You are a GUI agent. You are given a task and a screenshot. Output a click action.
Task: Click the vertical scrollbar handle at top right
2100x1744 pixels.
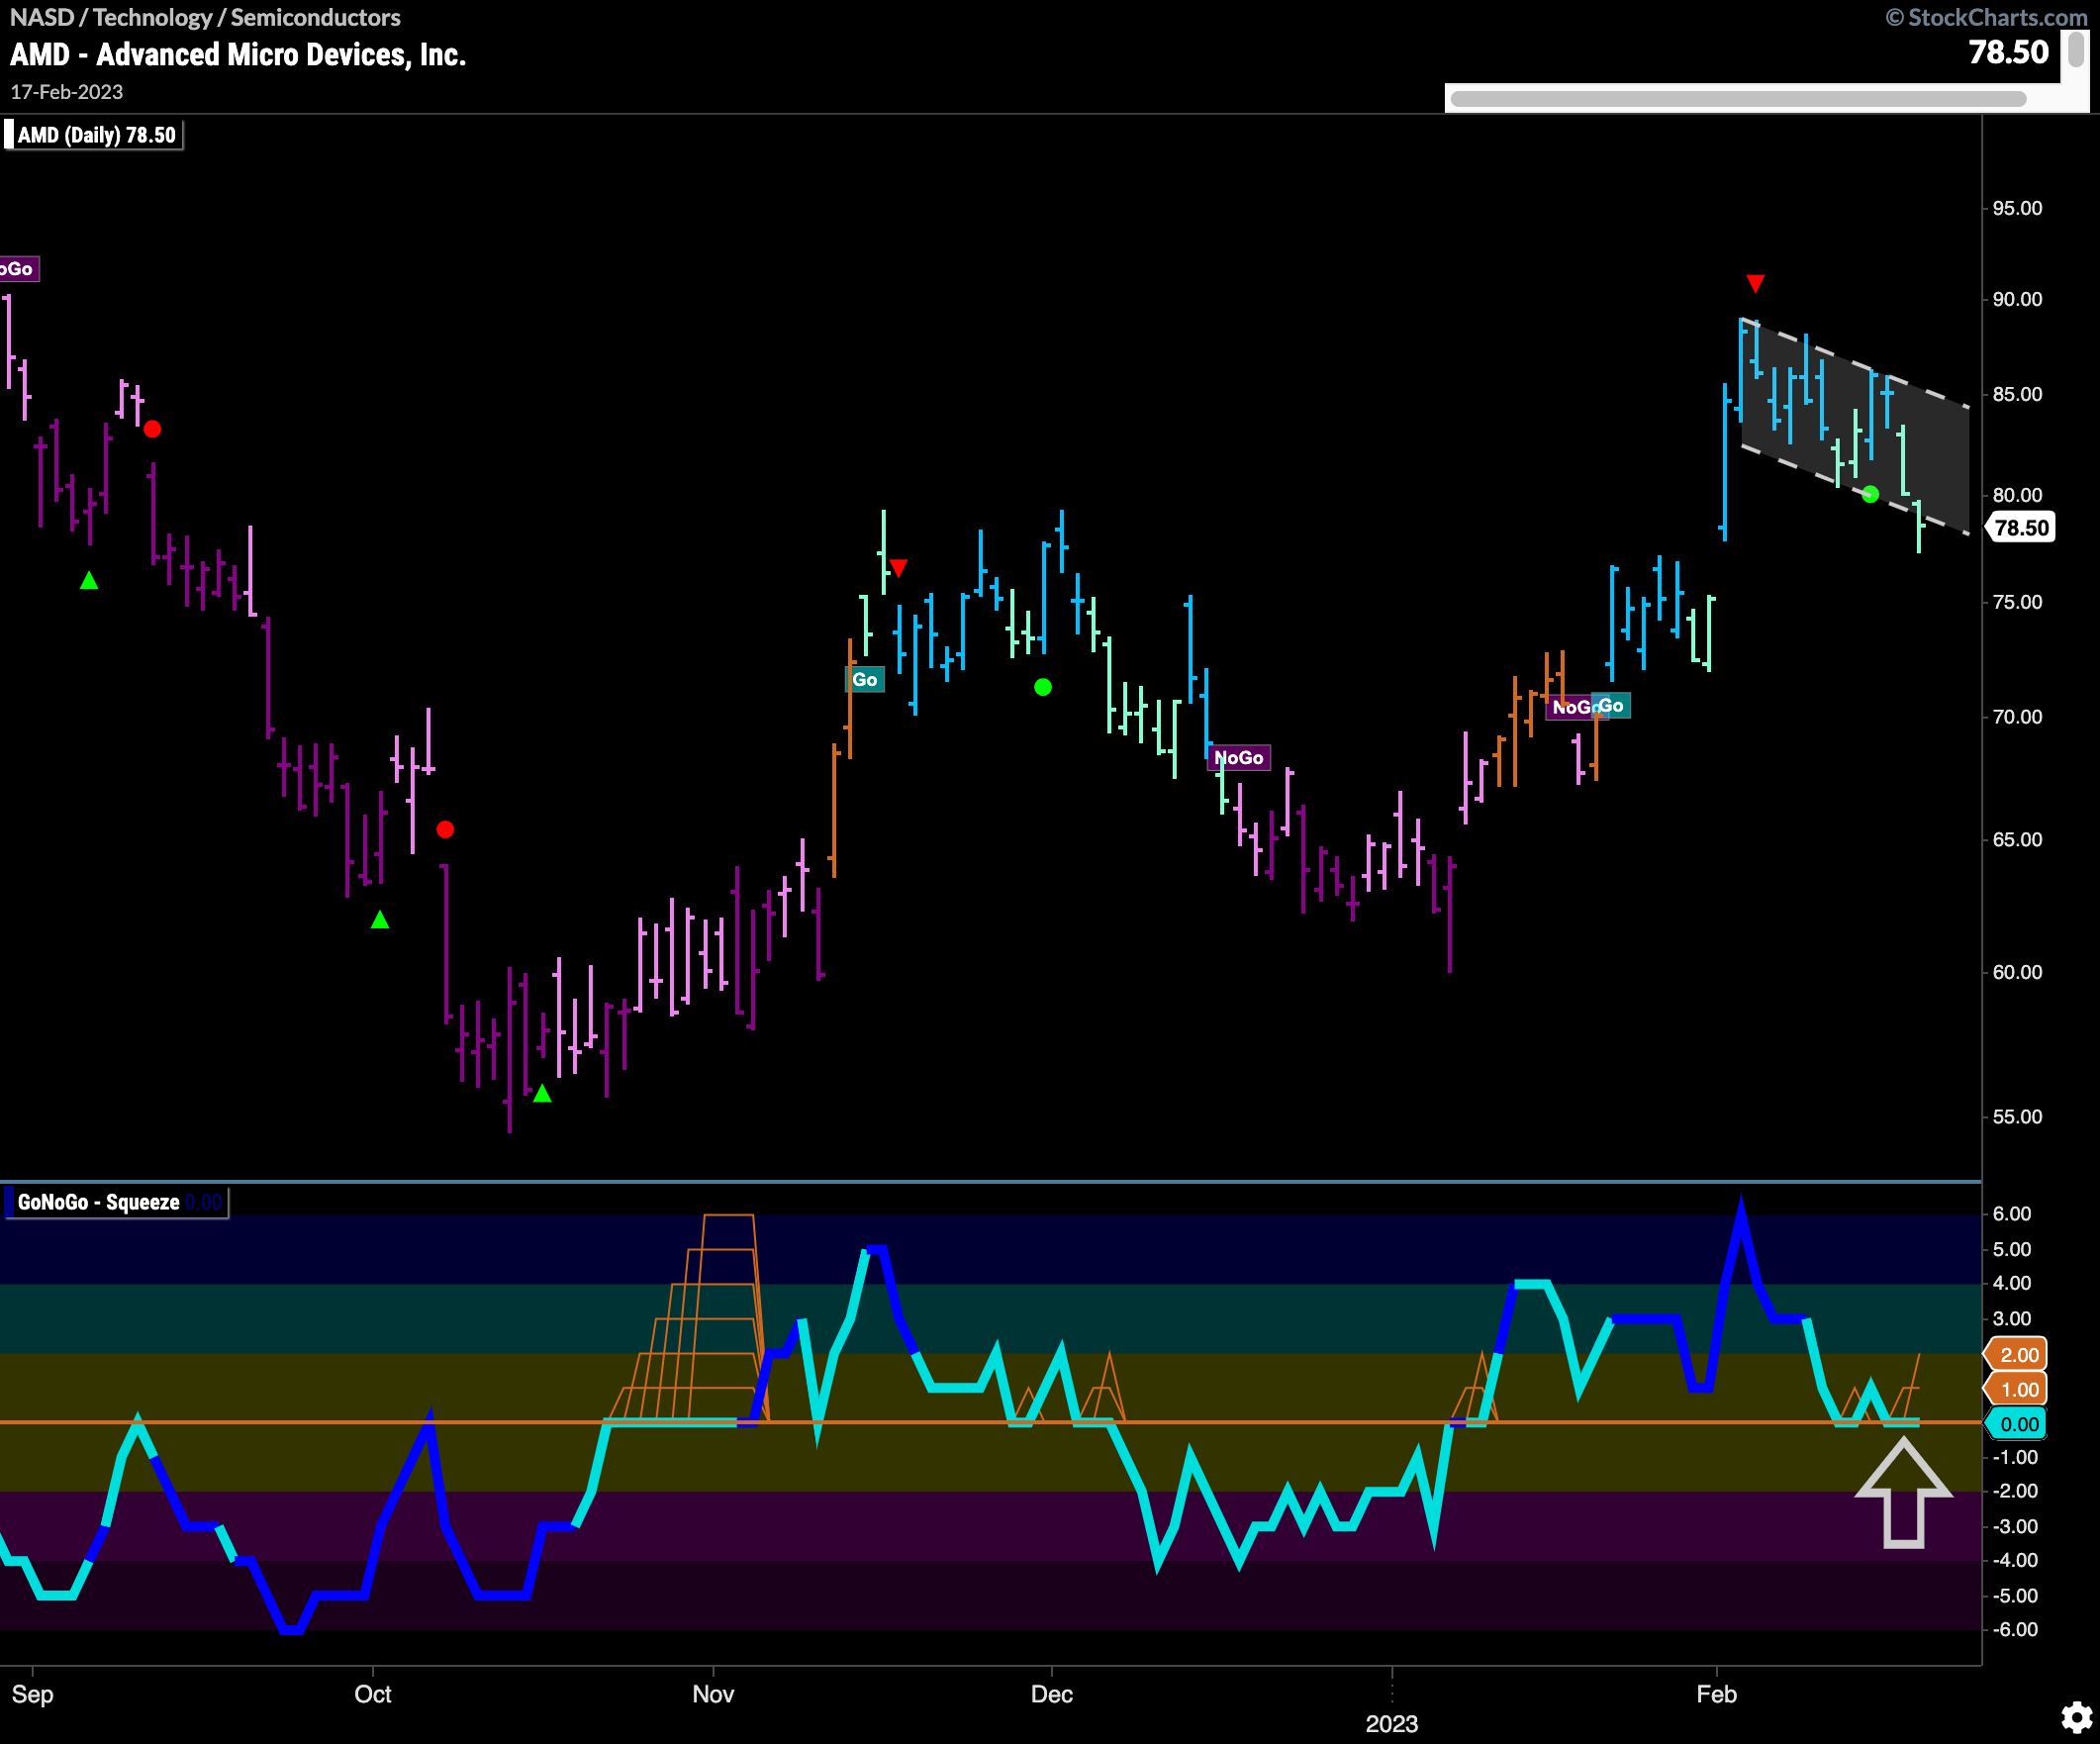point(2076,50)
